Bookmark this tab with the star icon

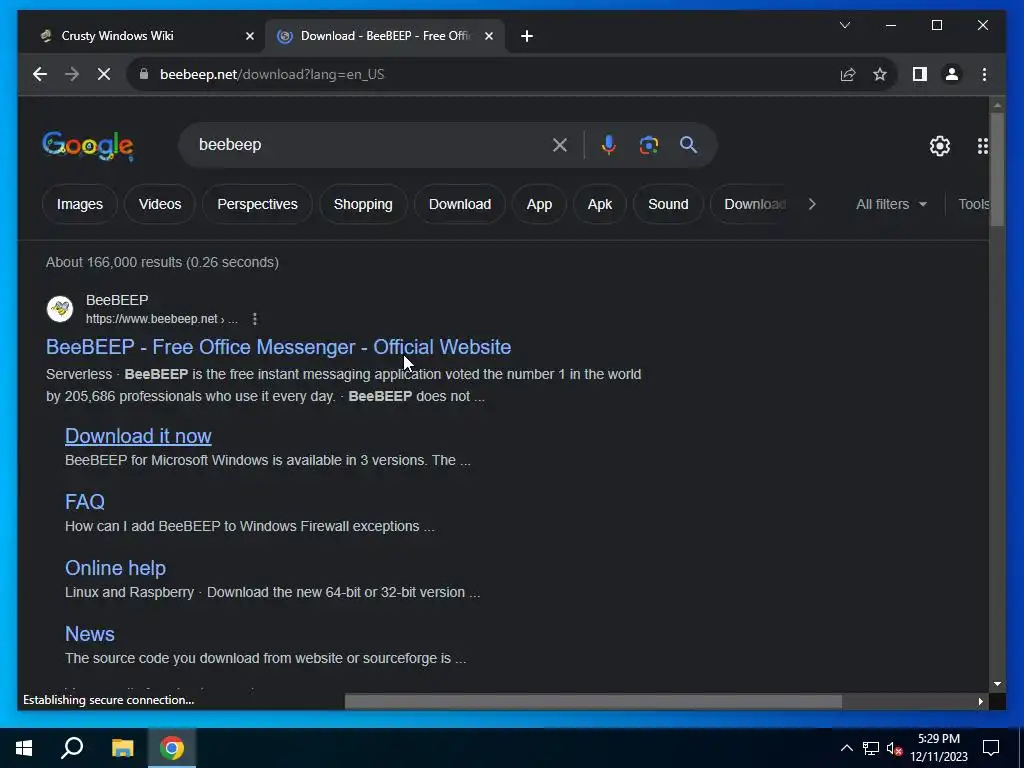[880, 74]
